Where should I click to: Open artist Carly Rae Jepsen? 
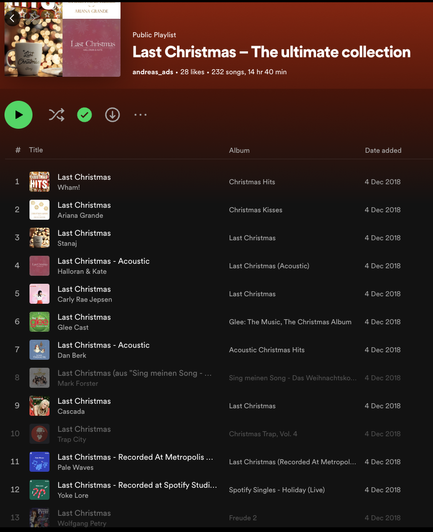[85, 299]
